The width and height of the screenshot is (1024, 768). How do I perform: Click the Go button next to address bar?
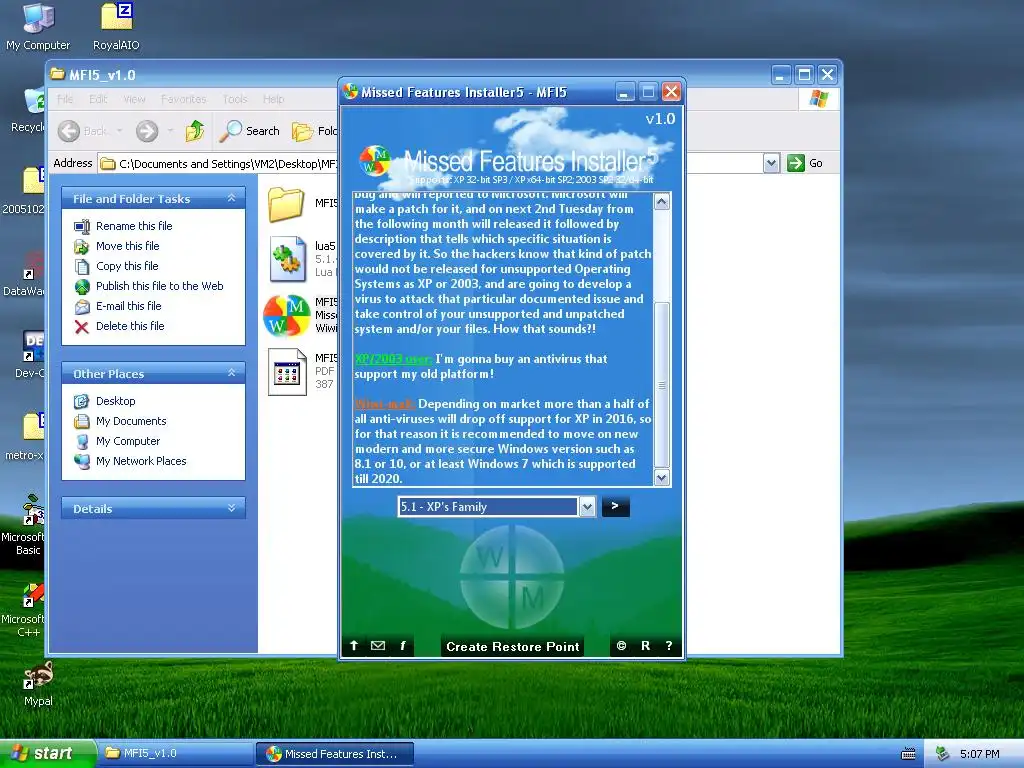(x=805, y=163)
